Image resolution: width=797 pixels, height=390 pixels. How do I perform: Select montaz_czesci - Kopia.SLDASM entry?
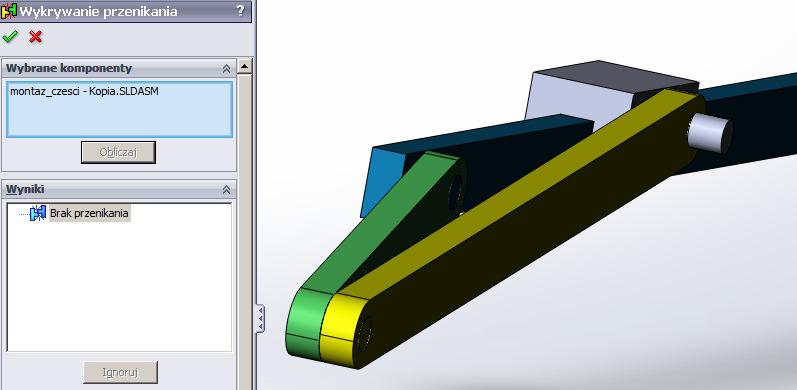pyautogui.click(x=84, y=92)
